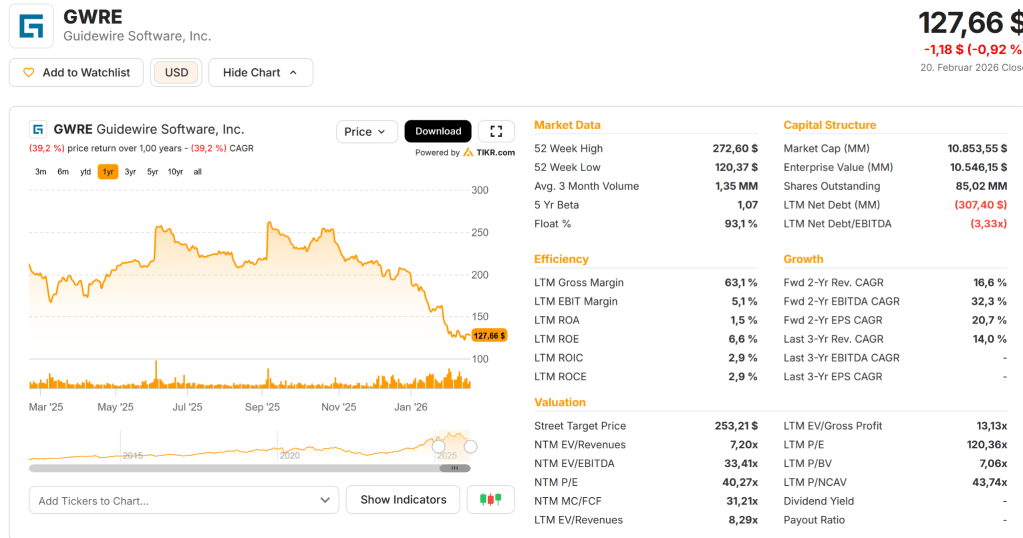The width and height of the screenshot is (1023, 538).
Task: Switch to the 'all' time range
Action: tap(197, 172)
